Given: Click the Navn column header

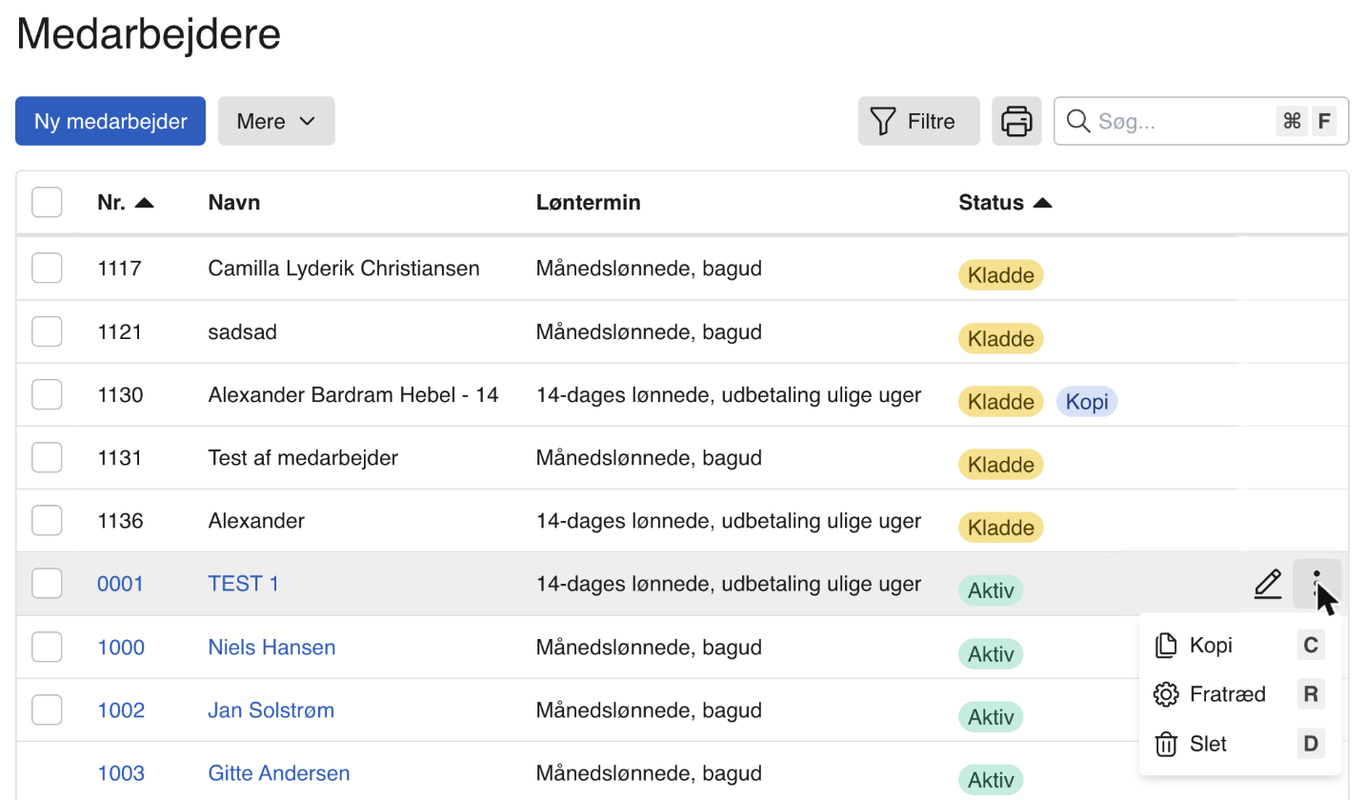Looking at the screenshot, I should 234,202.
